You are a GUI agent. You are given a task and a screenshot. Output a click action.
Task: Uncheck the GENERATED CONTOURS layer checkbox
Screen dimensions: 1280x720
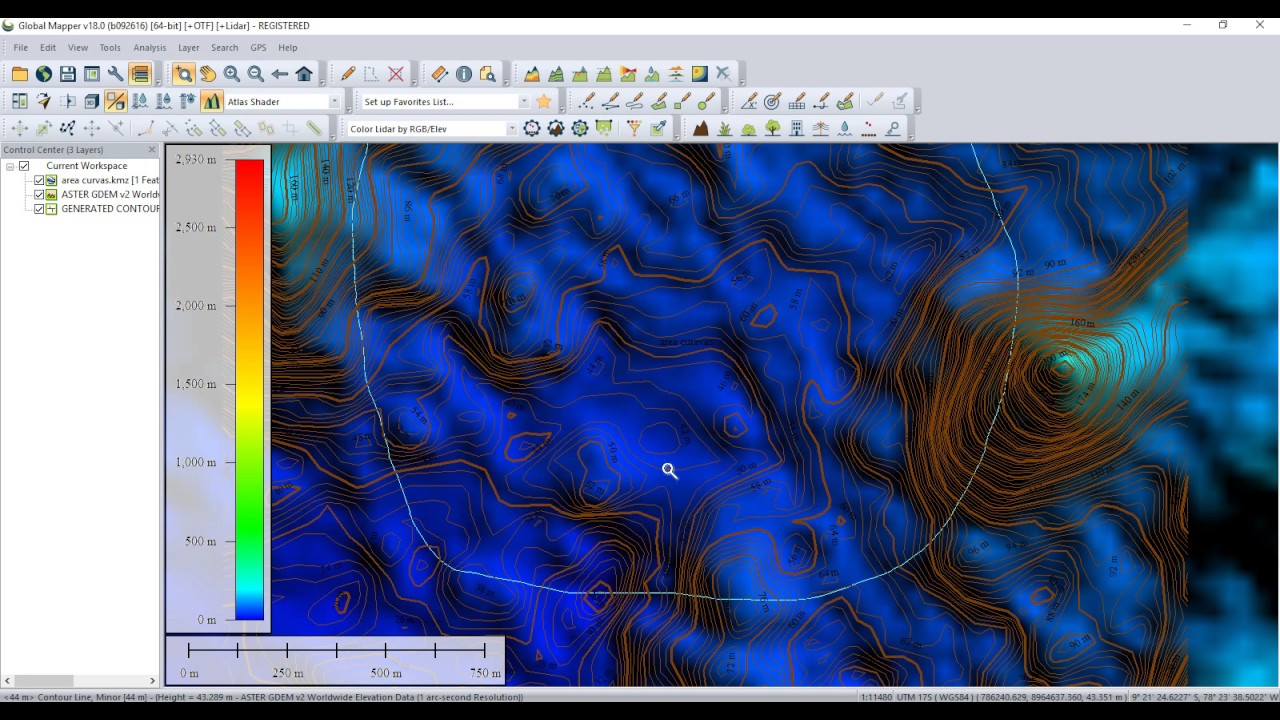coord(39,209)
